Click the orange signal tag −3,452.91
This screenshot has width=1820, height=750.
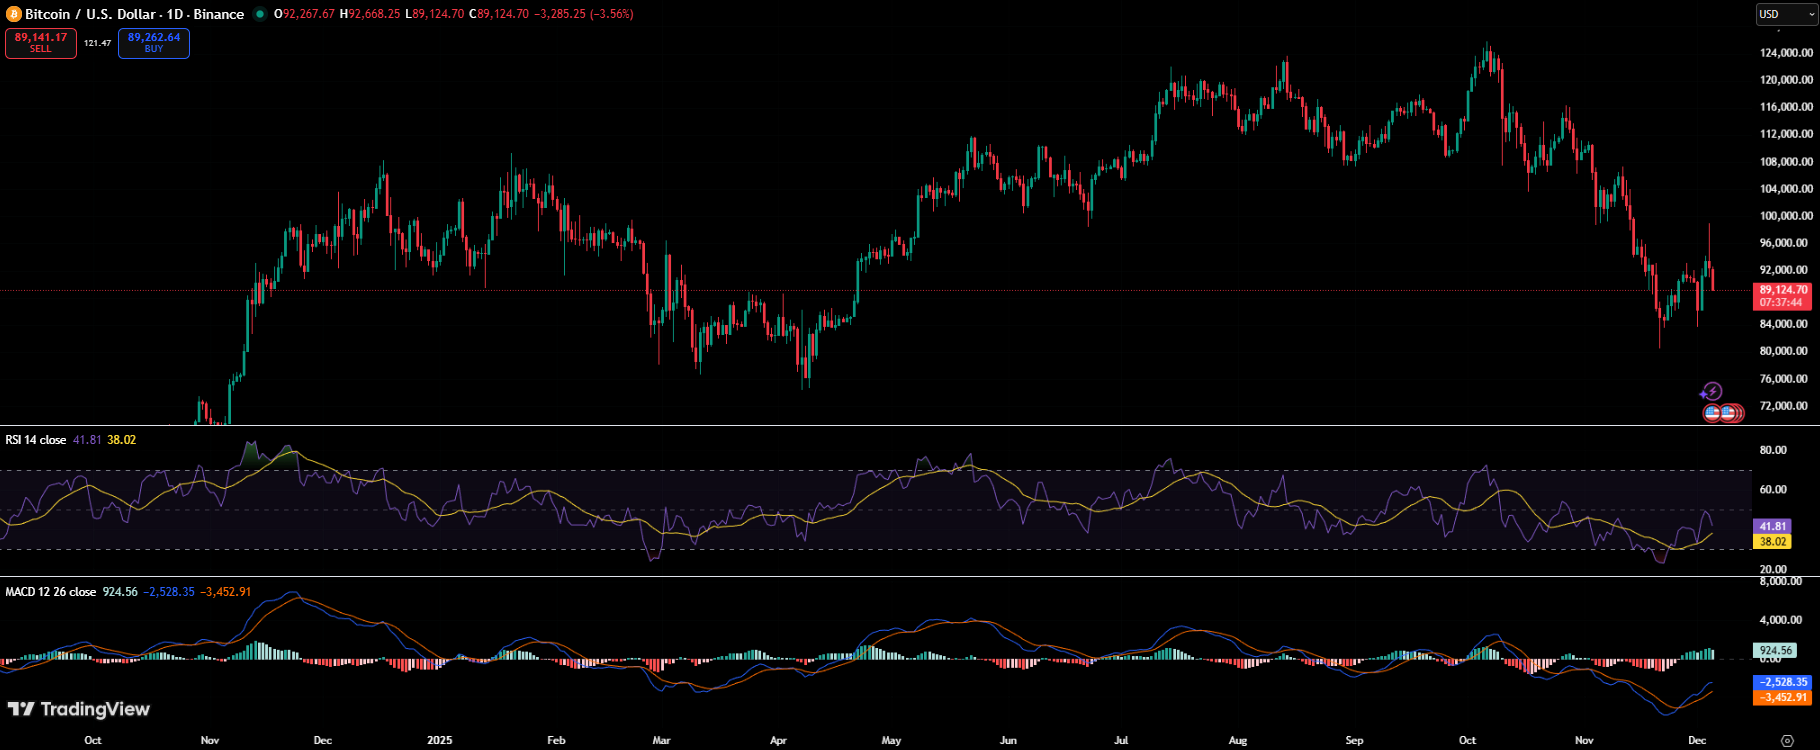(1784, 697)
